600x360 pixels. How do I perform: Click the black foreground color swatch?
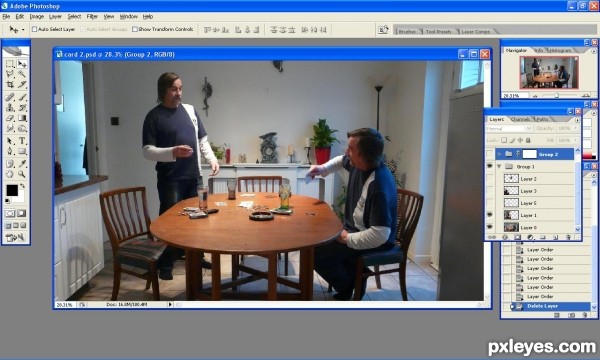[12, 190]
